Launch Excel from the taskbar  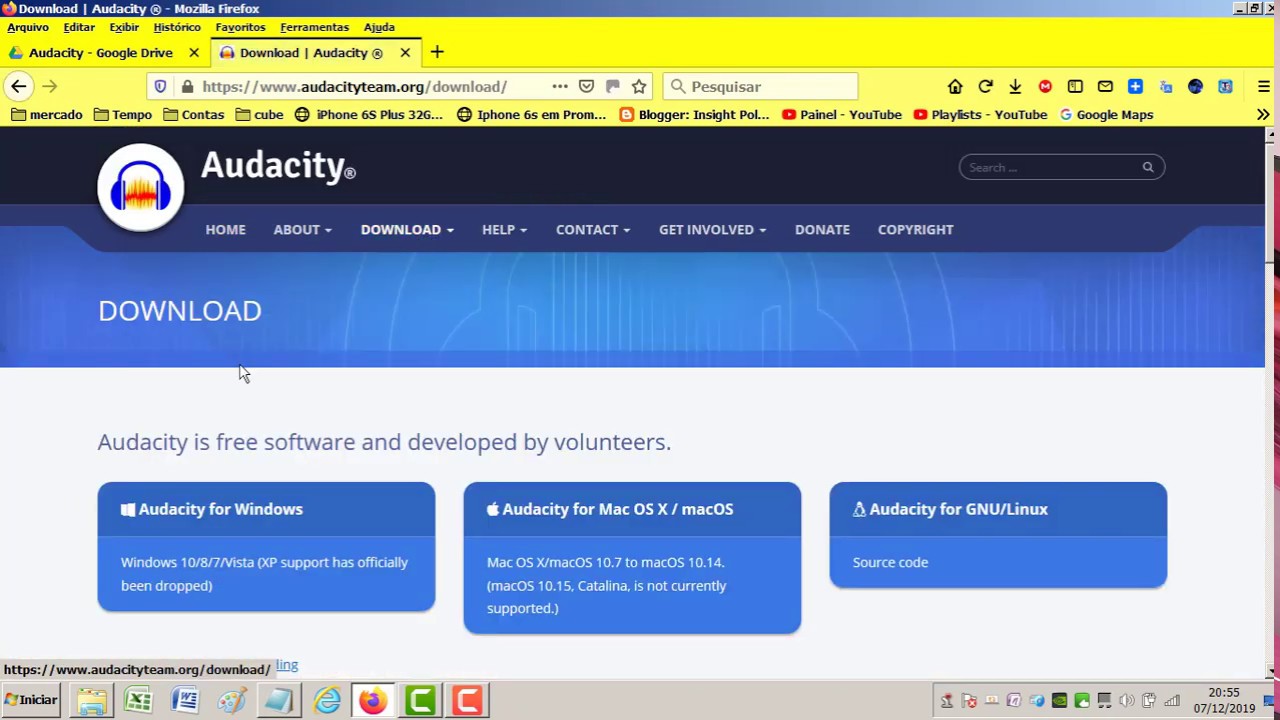coord(138,700)
